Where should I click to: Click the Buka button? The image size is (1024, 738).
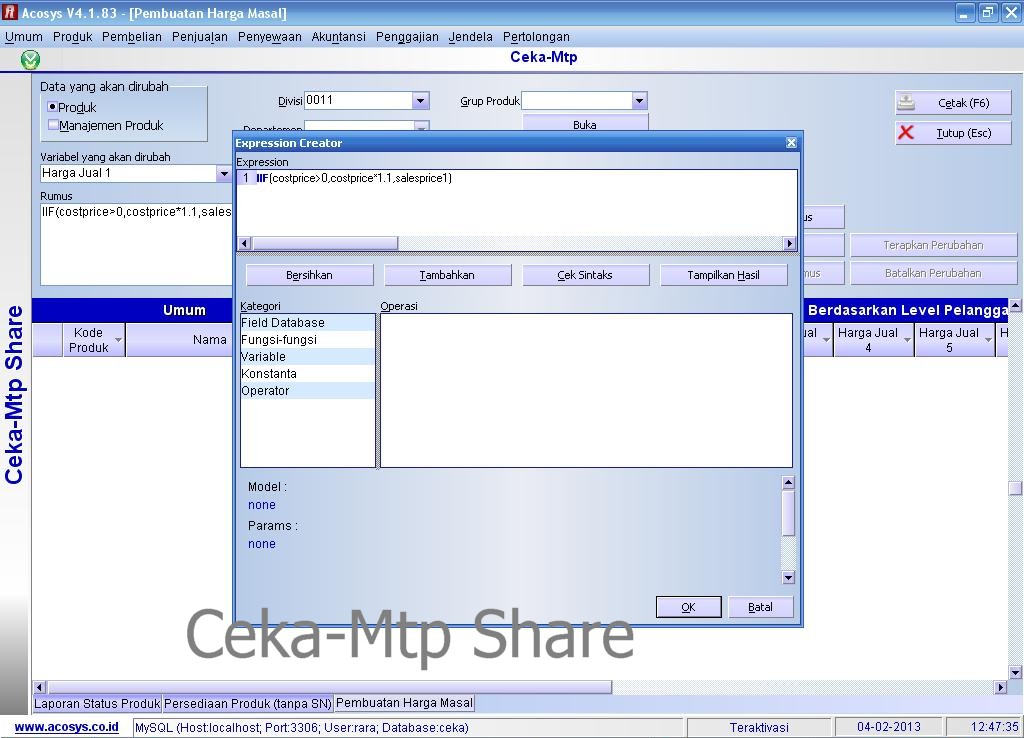click(585, 123)
